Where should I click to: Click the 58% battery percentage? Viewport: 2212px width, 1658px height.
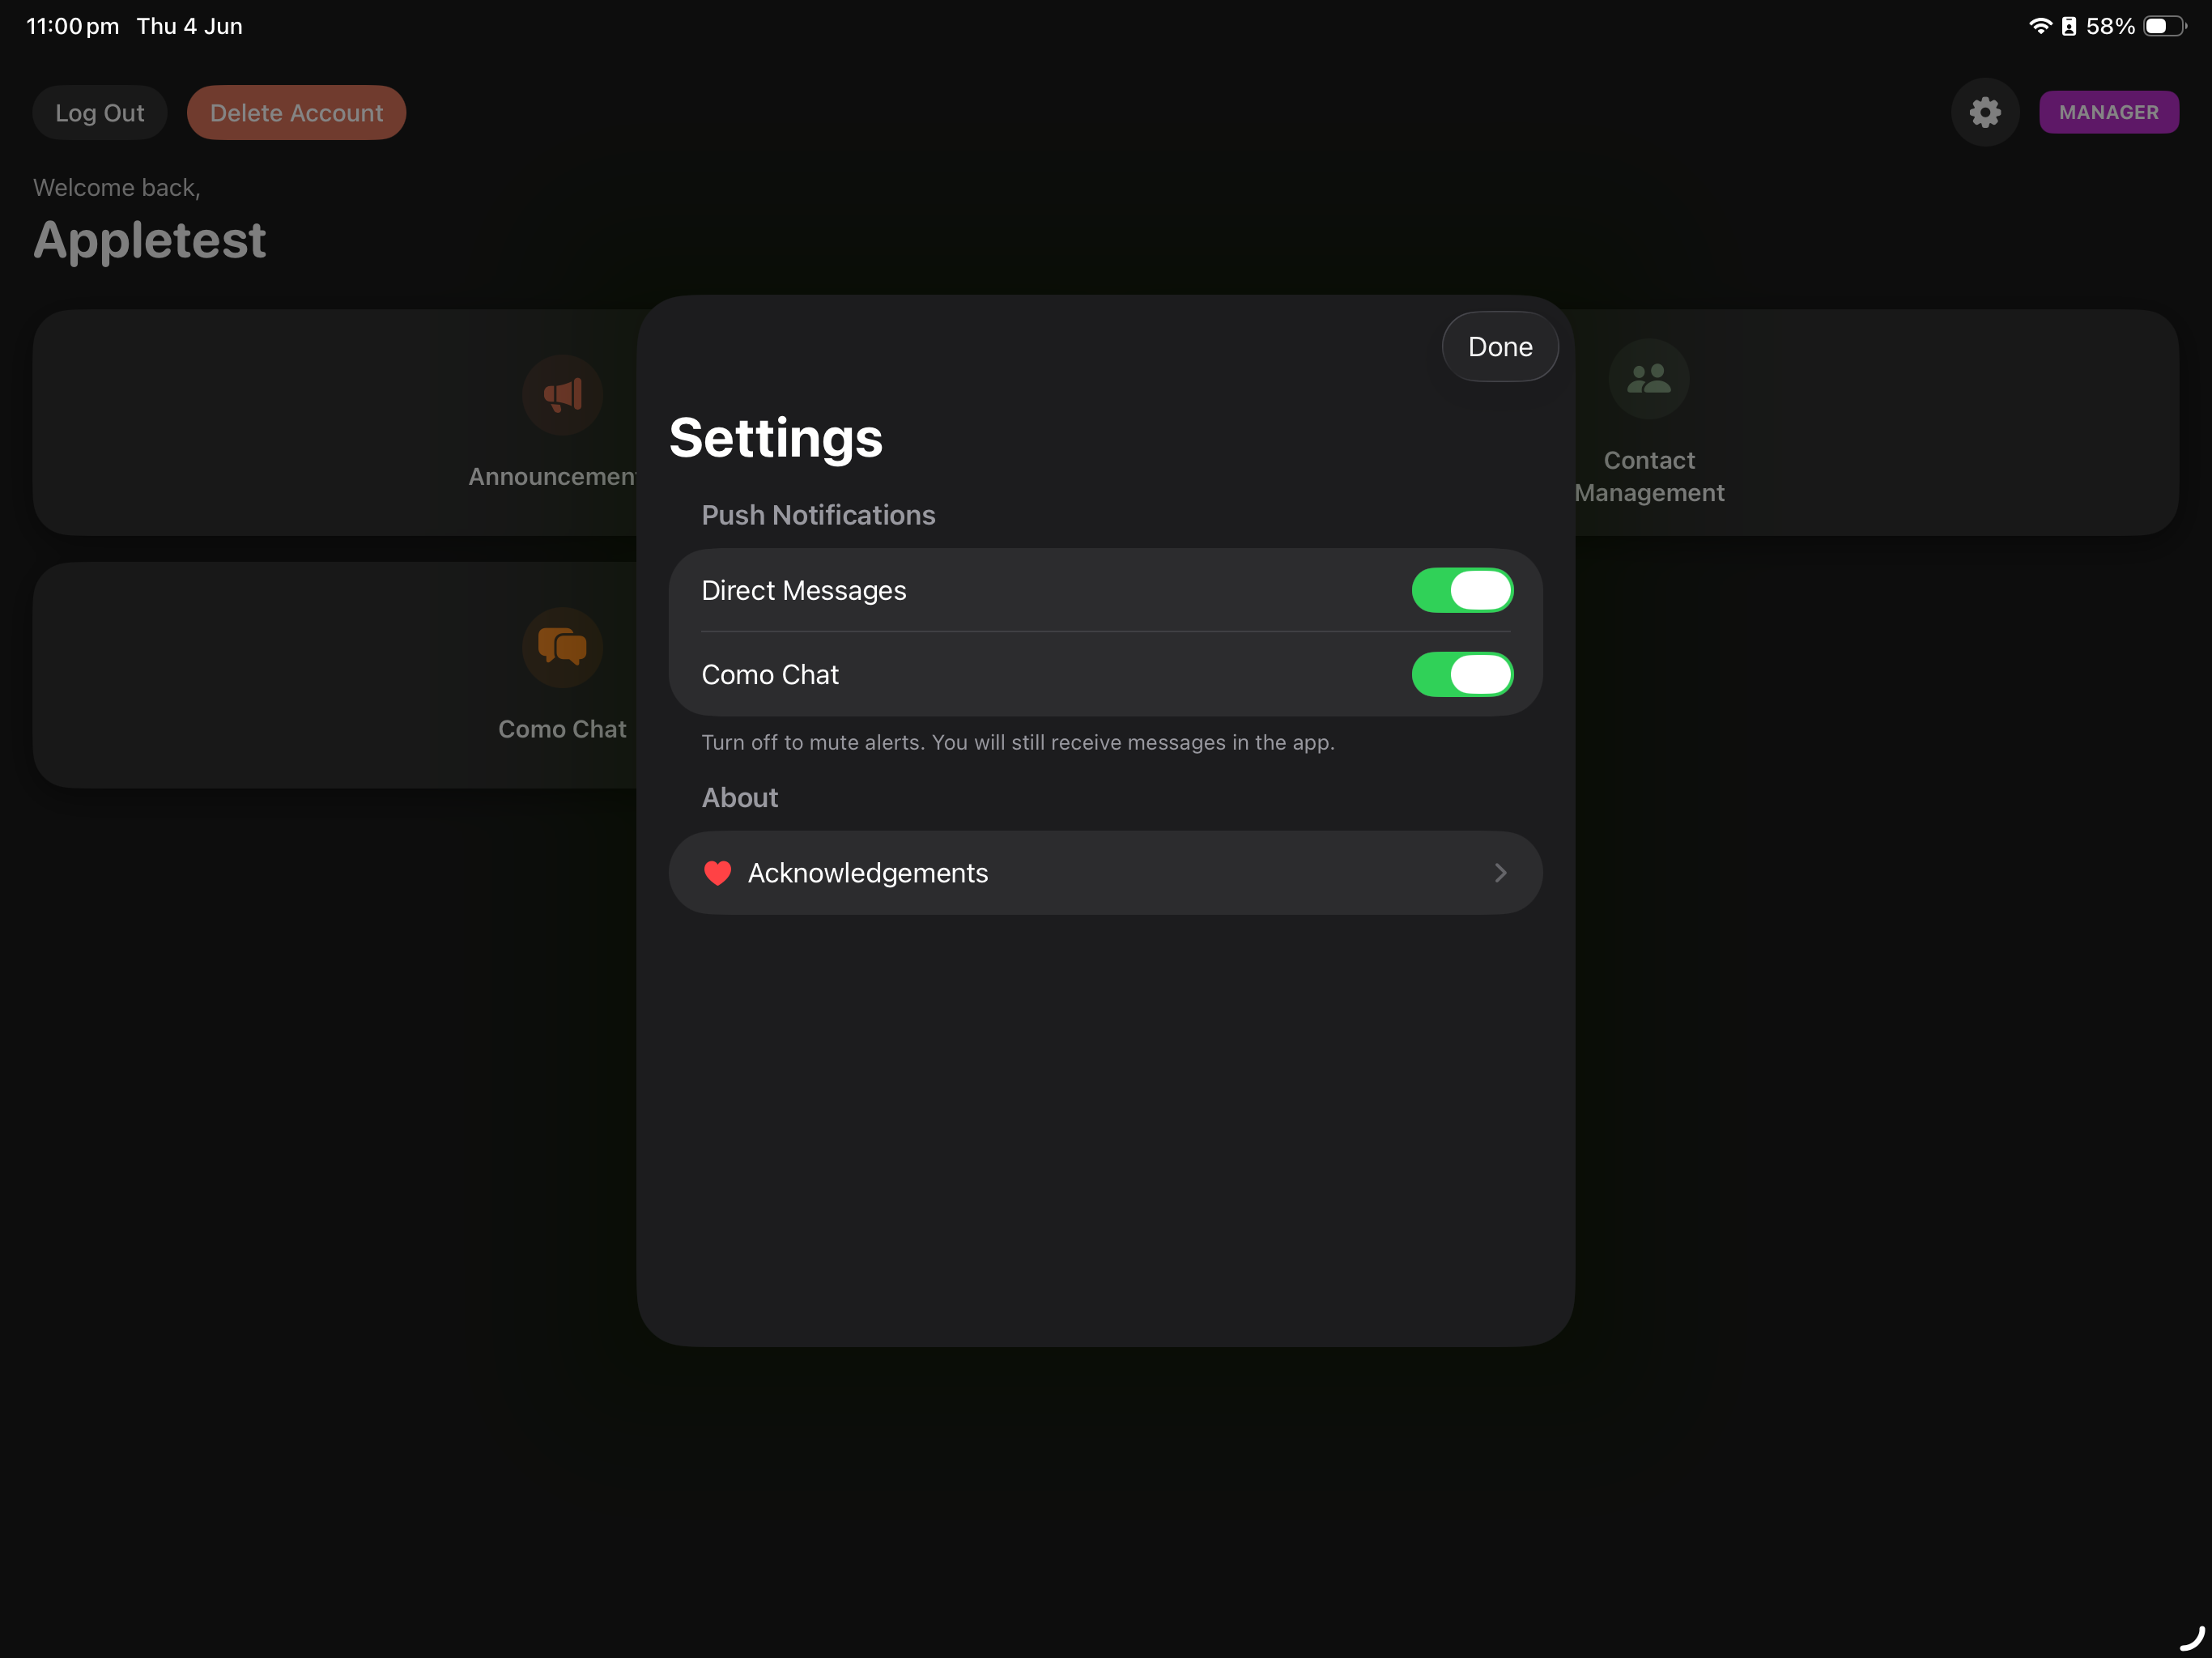coord(2109,26)
